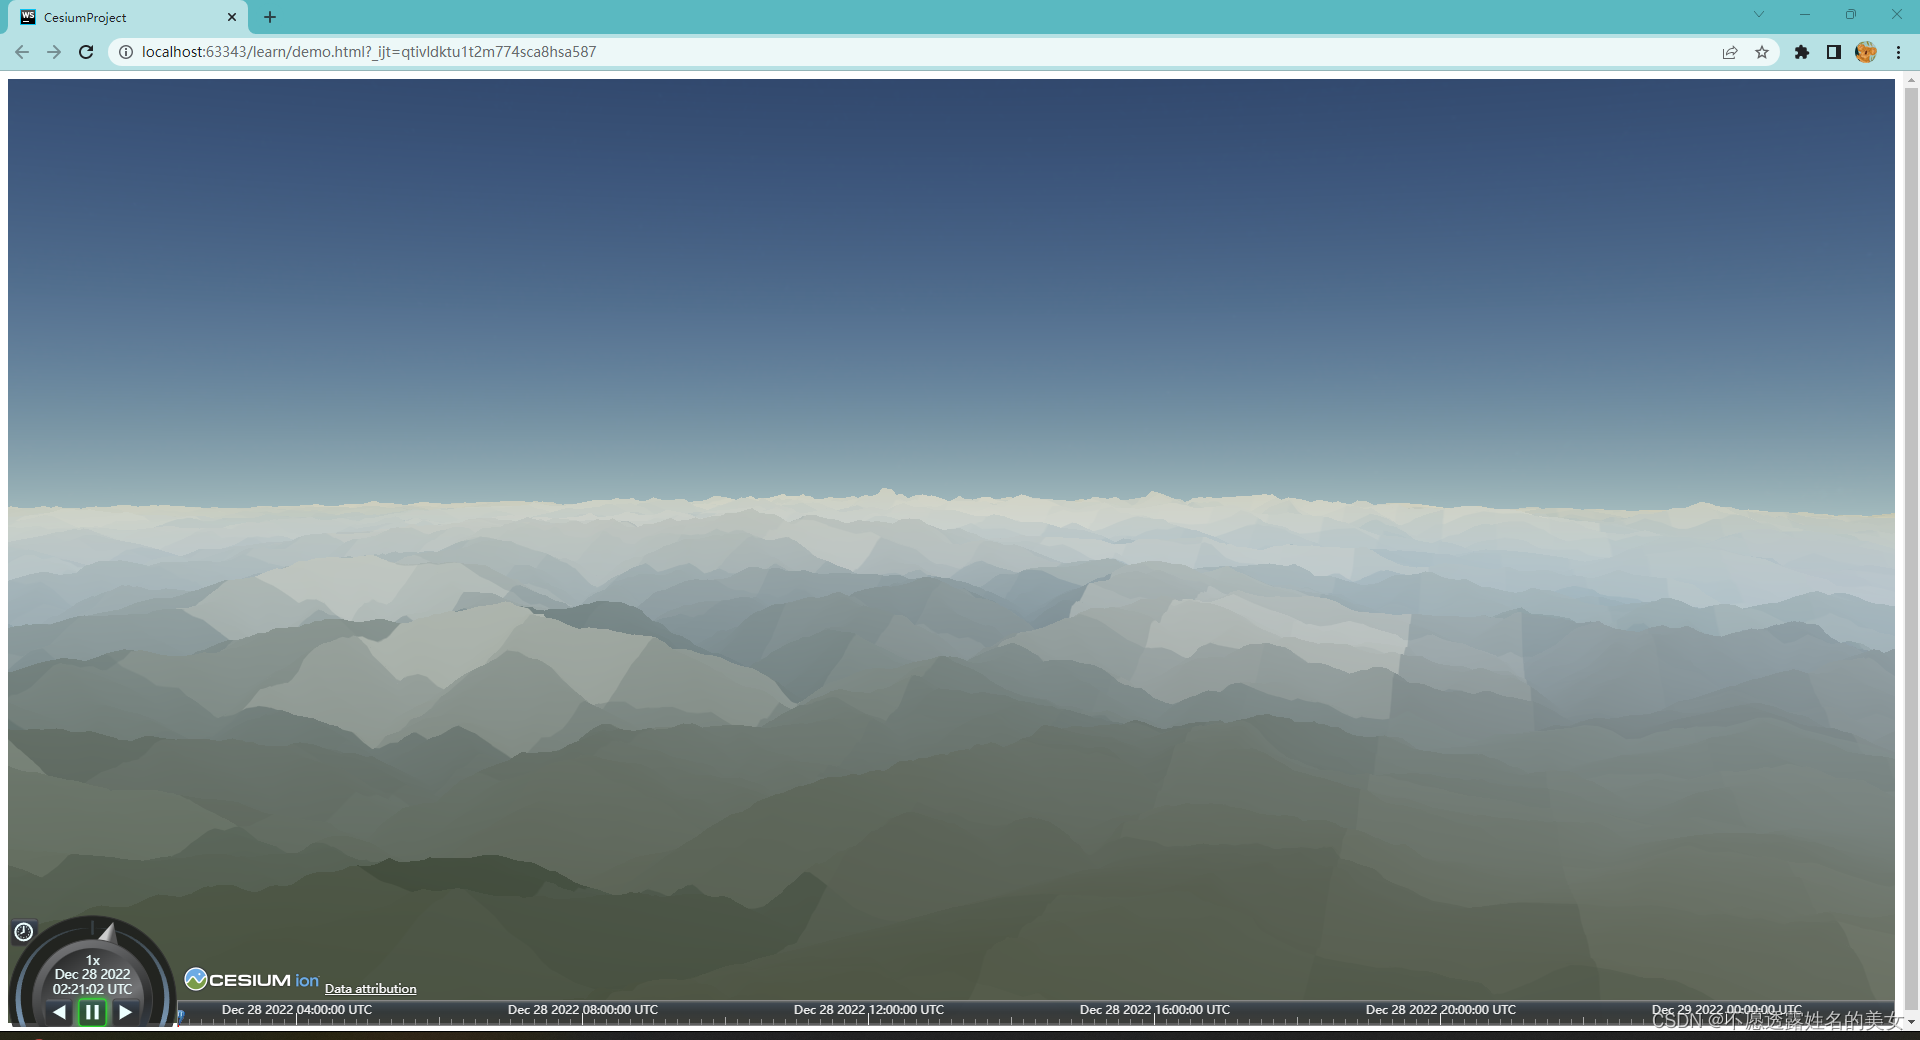Screen dimensions: 1920x1040
Task: Go back to previous page
Action: coord(22,52)
